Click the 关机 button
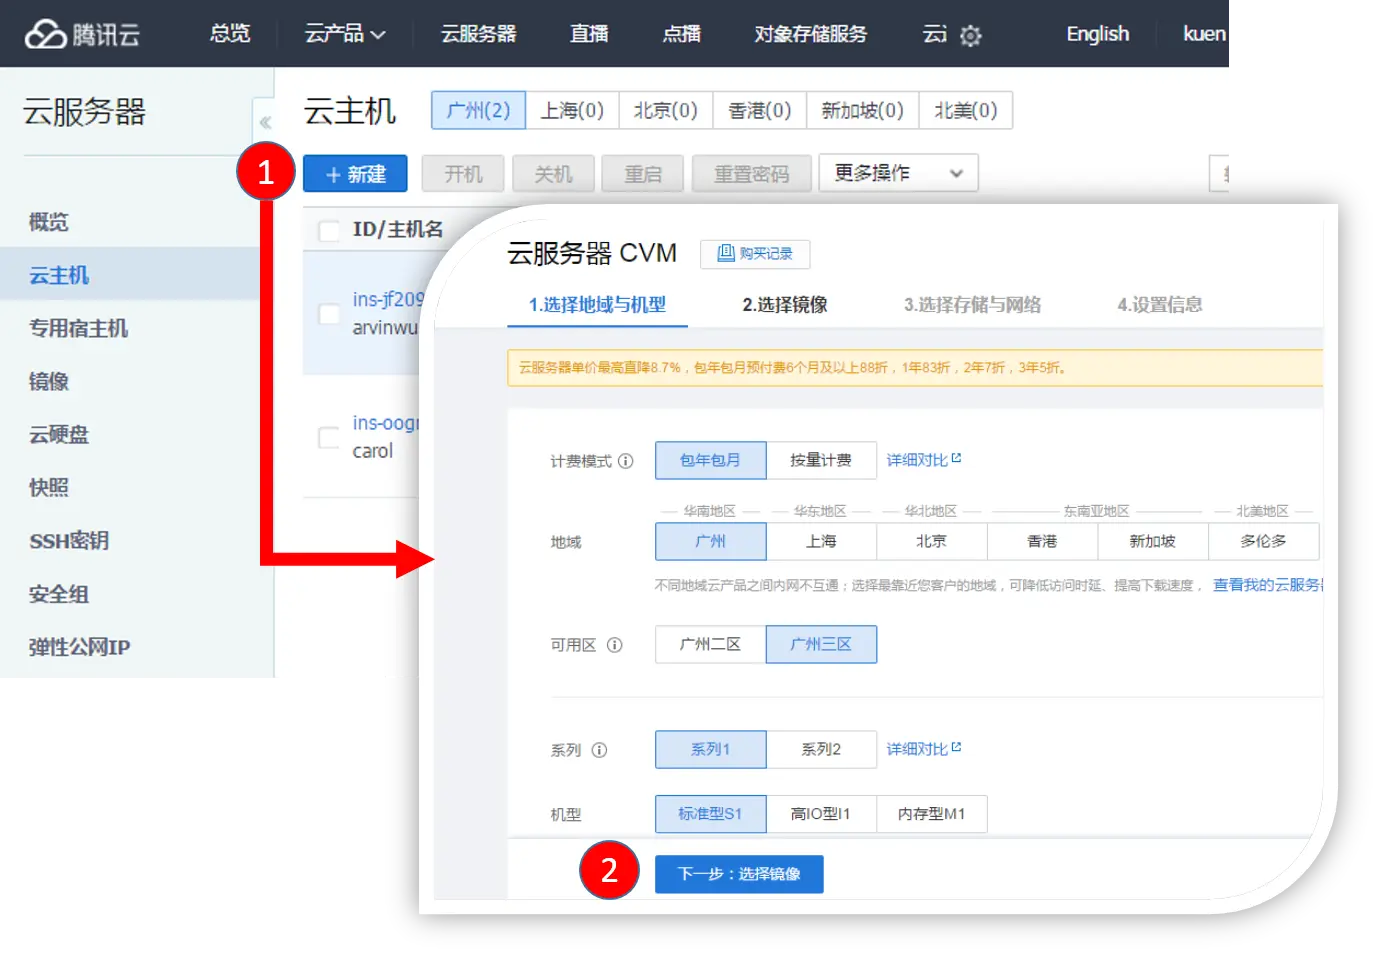 [554, 174]
